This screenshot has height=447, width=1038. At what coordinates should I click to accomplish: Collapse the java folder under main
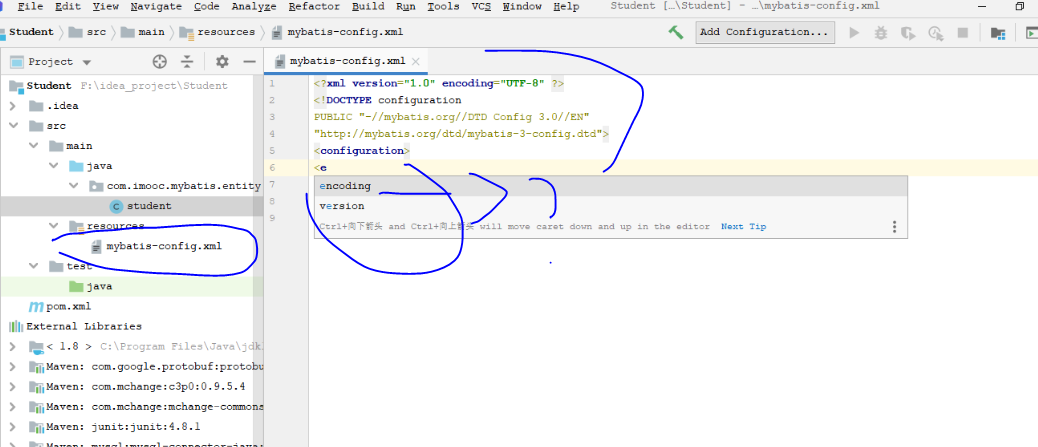54,166
